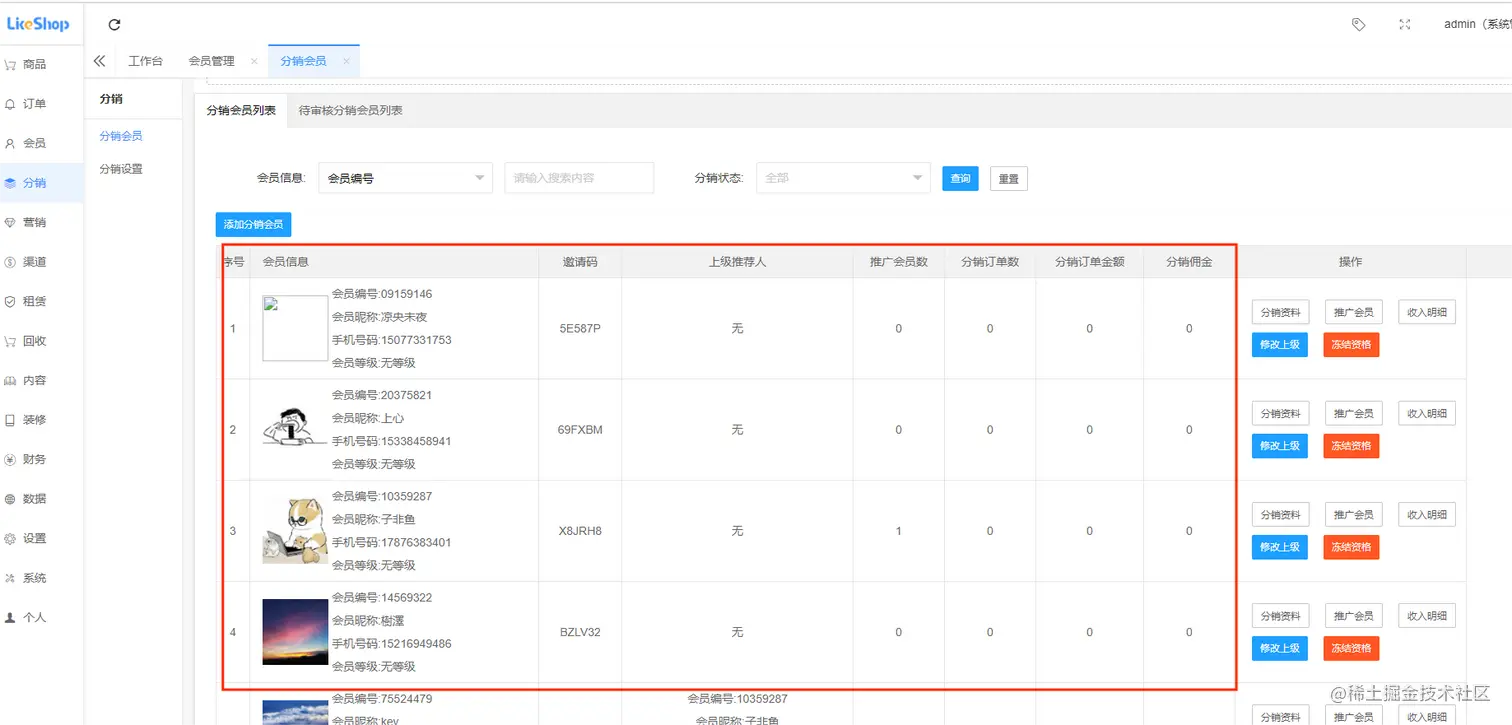1512x725 pixels.
Task: Open 分销会员 in the submenu
Action: [x=121, y=136]
